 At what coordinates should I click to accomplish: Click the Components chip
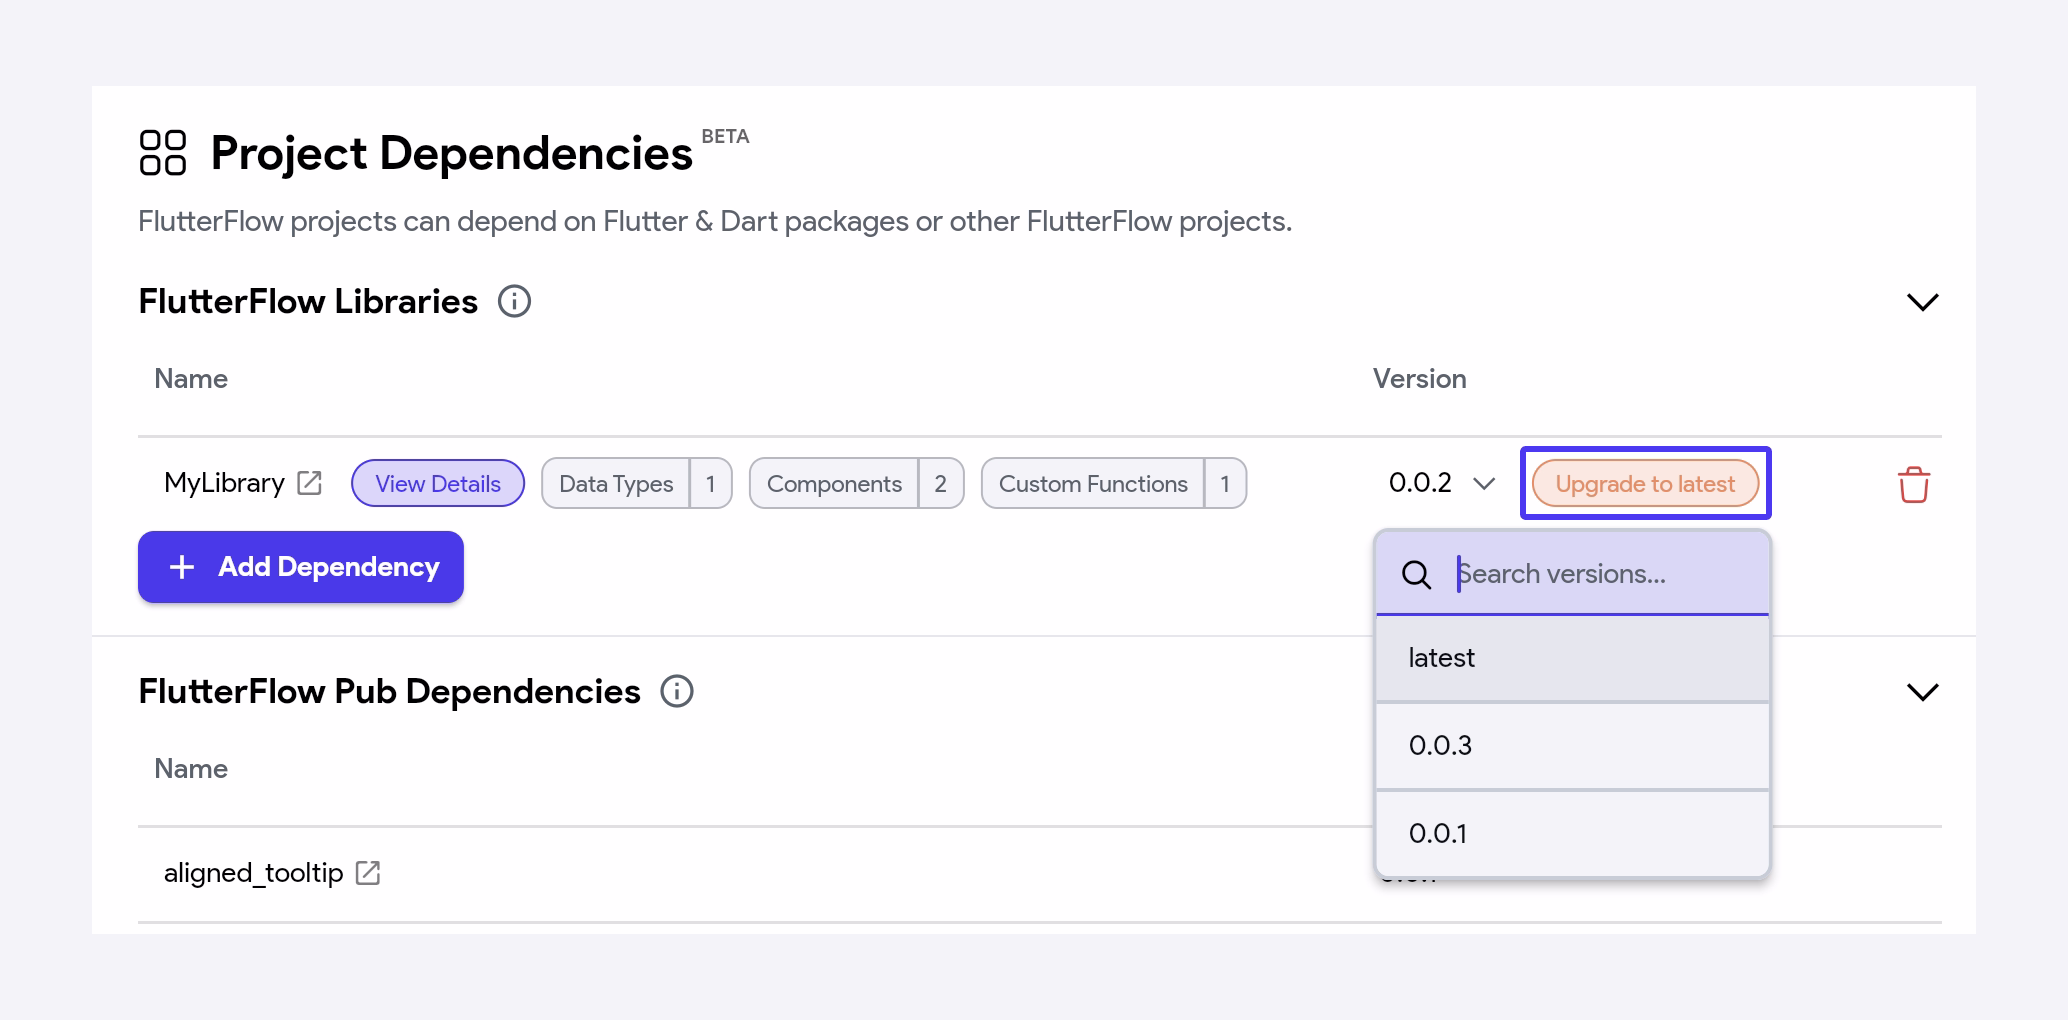(x=856, y=483)
